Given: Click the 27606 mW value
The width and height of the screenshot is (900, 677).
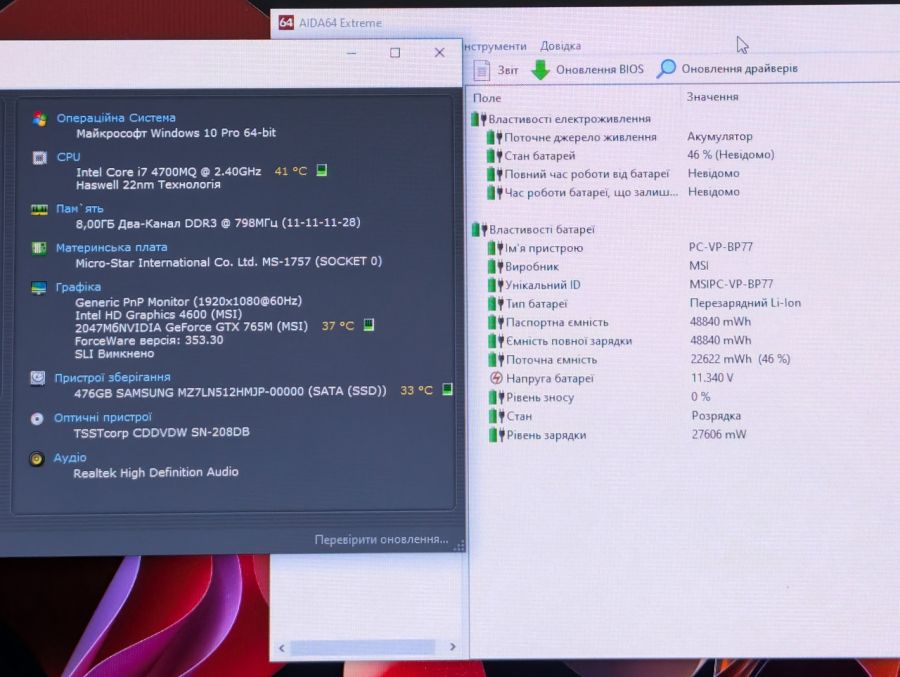Looking at the screenshot, I should click(x=719, y=434).
